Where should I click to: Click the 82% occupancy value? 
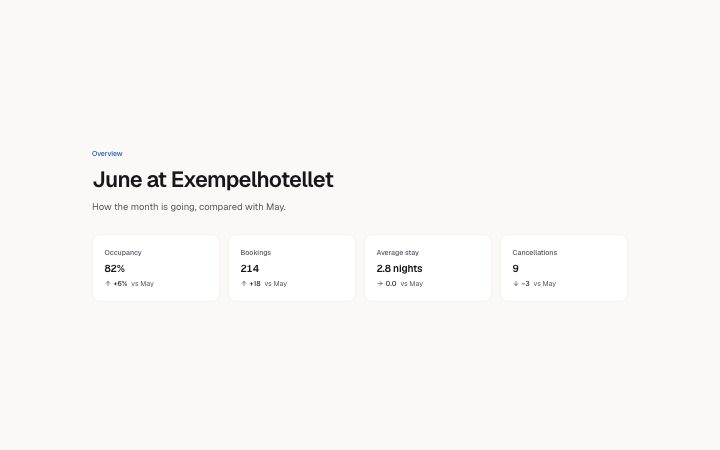(114, 269)
